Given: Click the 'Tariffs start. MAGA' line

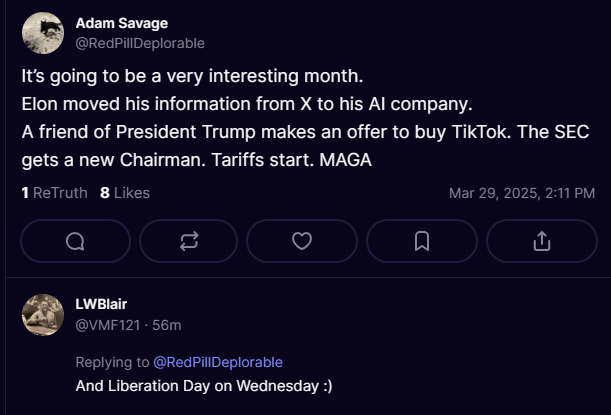Looking at the screenshot, I should [x=291, y=160].
